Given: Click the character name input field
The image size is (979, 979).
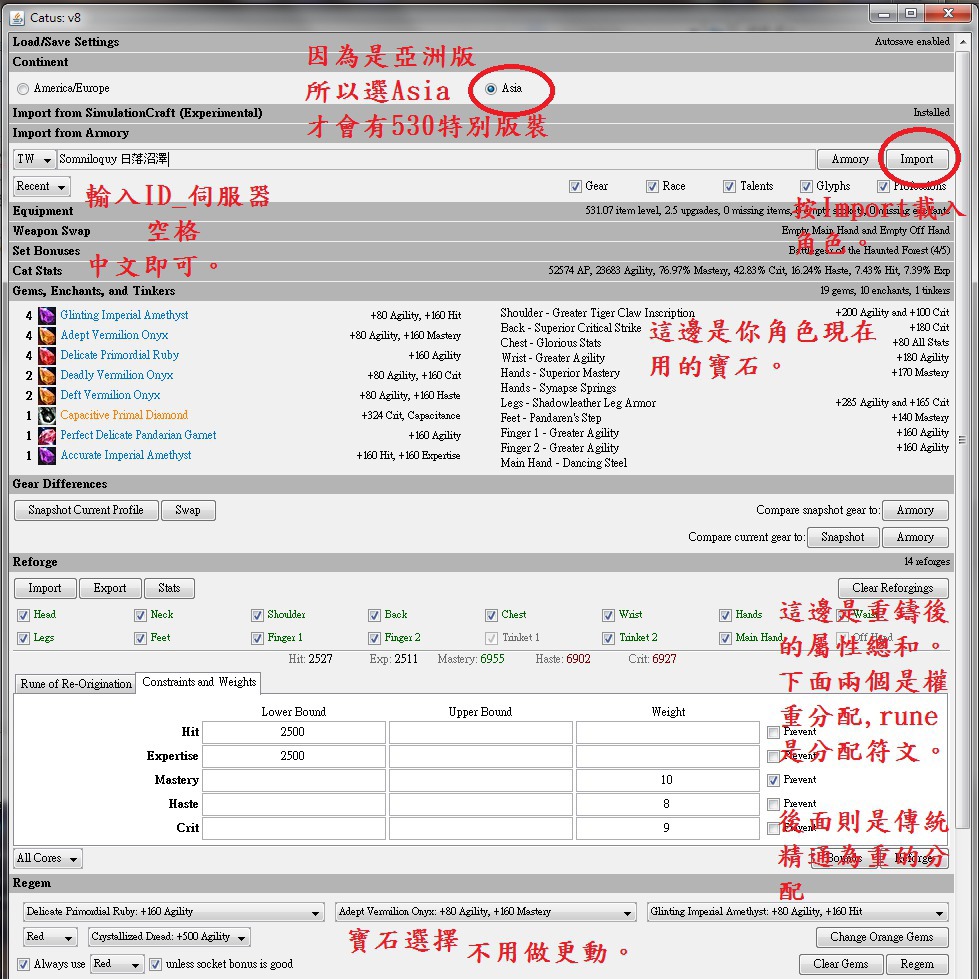Looking at the screenshot, I should [x=435, y=159].
